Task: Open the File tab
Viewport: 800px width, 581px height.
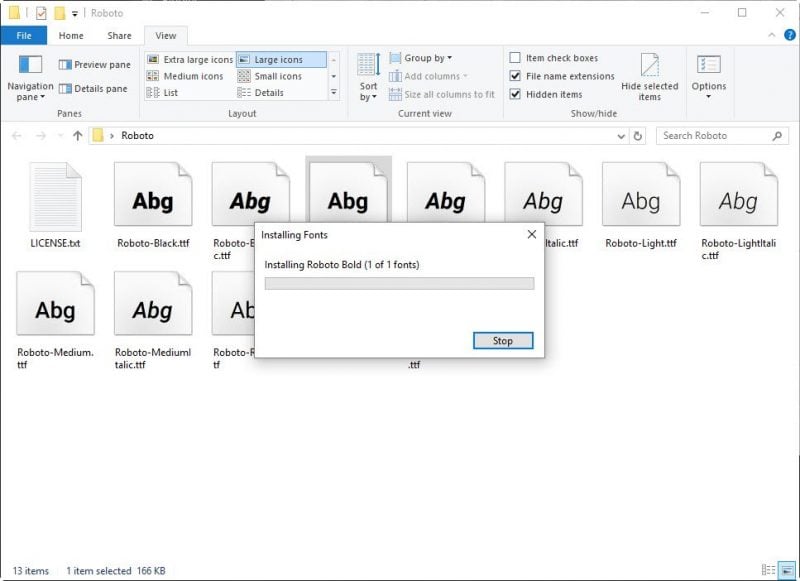Action: pyautogui.click(x=24, y=35)
